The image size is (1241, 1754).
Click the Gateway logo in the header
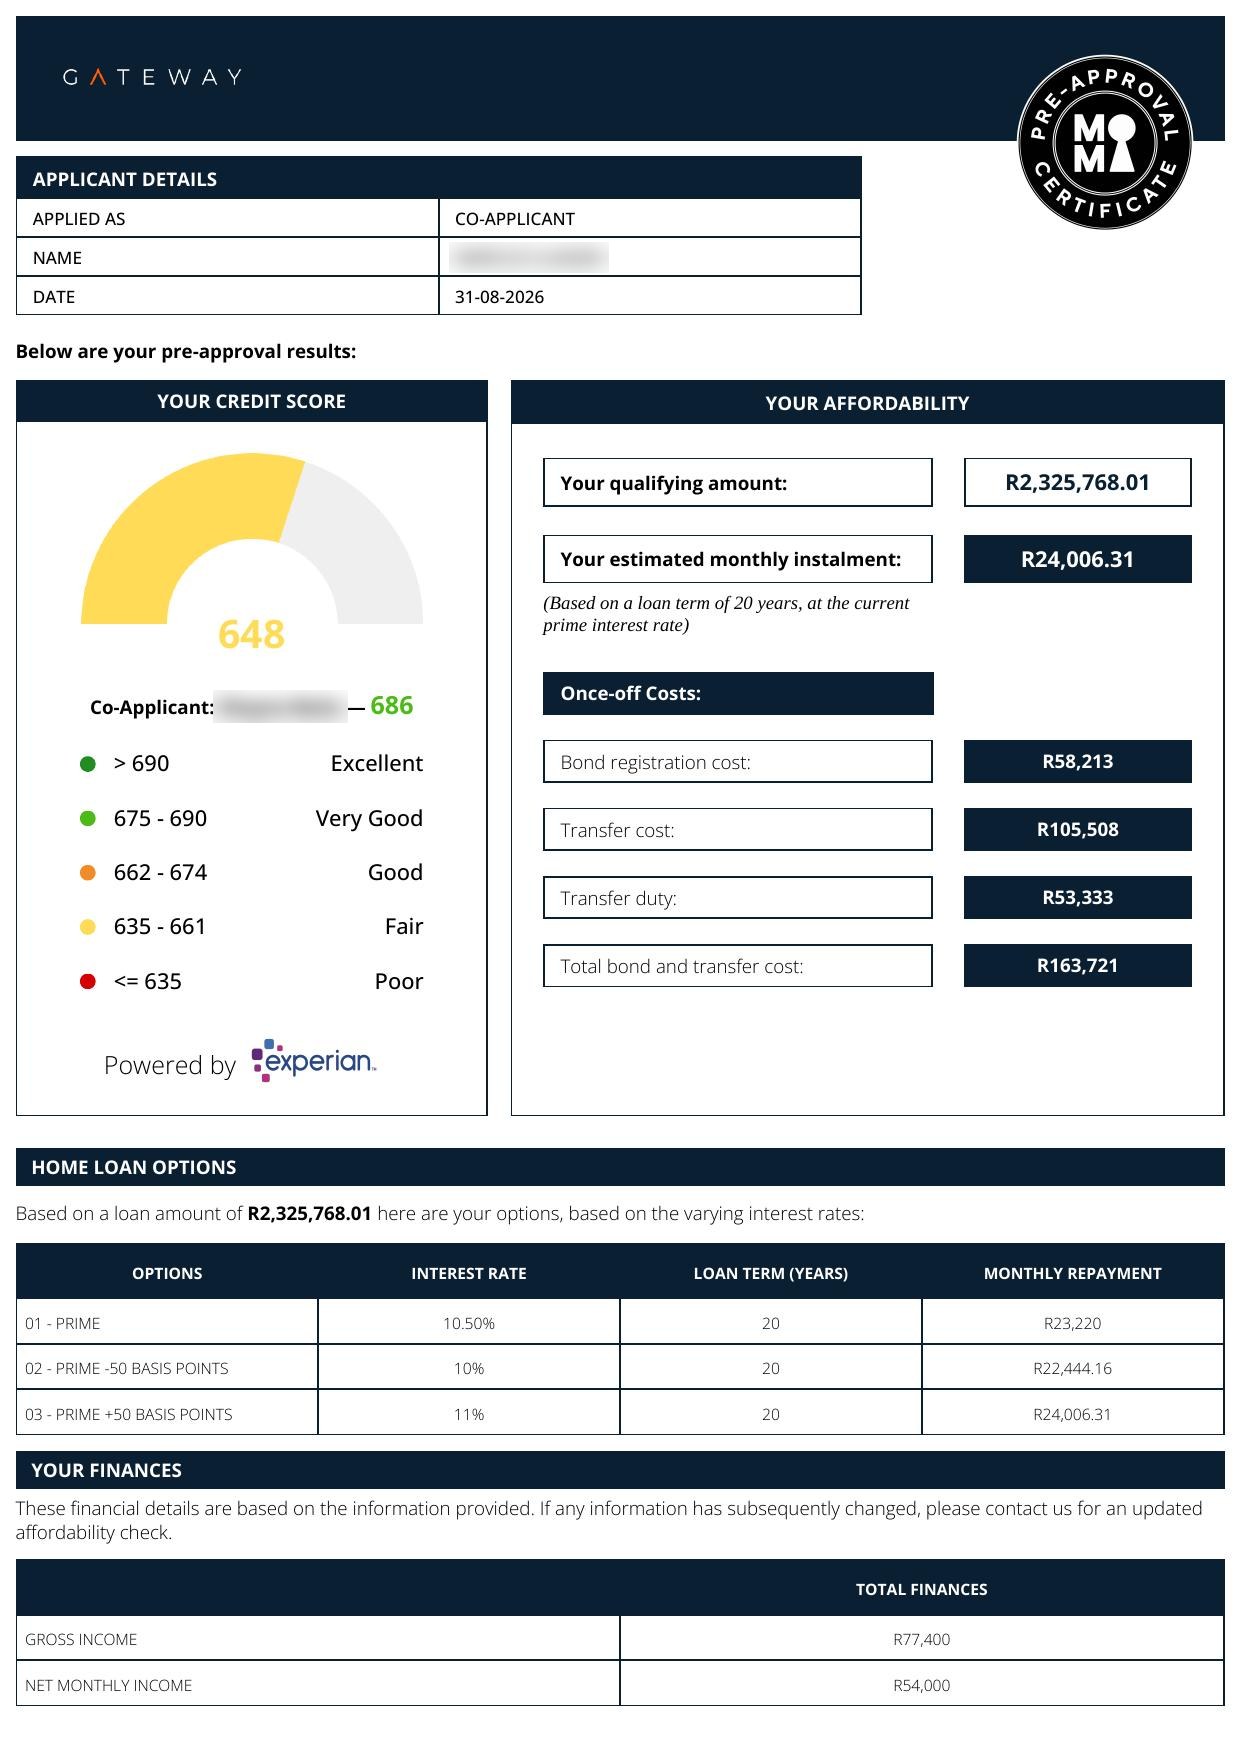[x=152, y=77]
